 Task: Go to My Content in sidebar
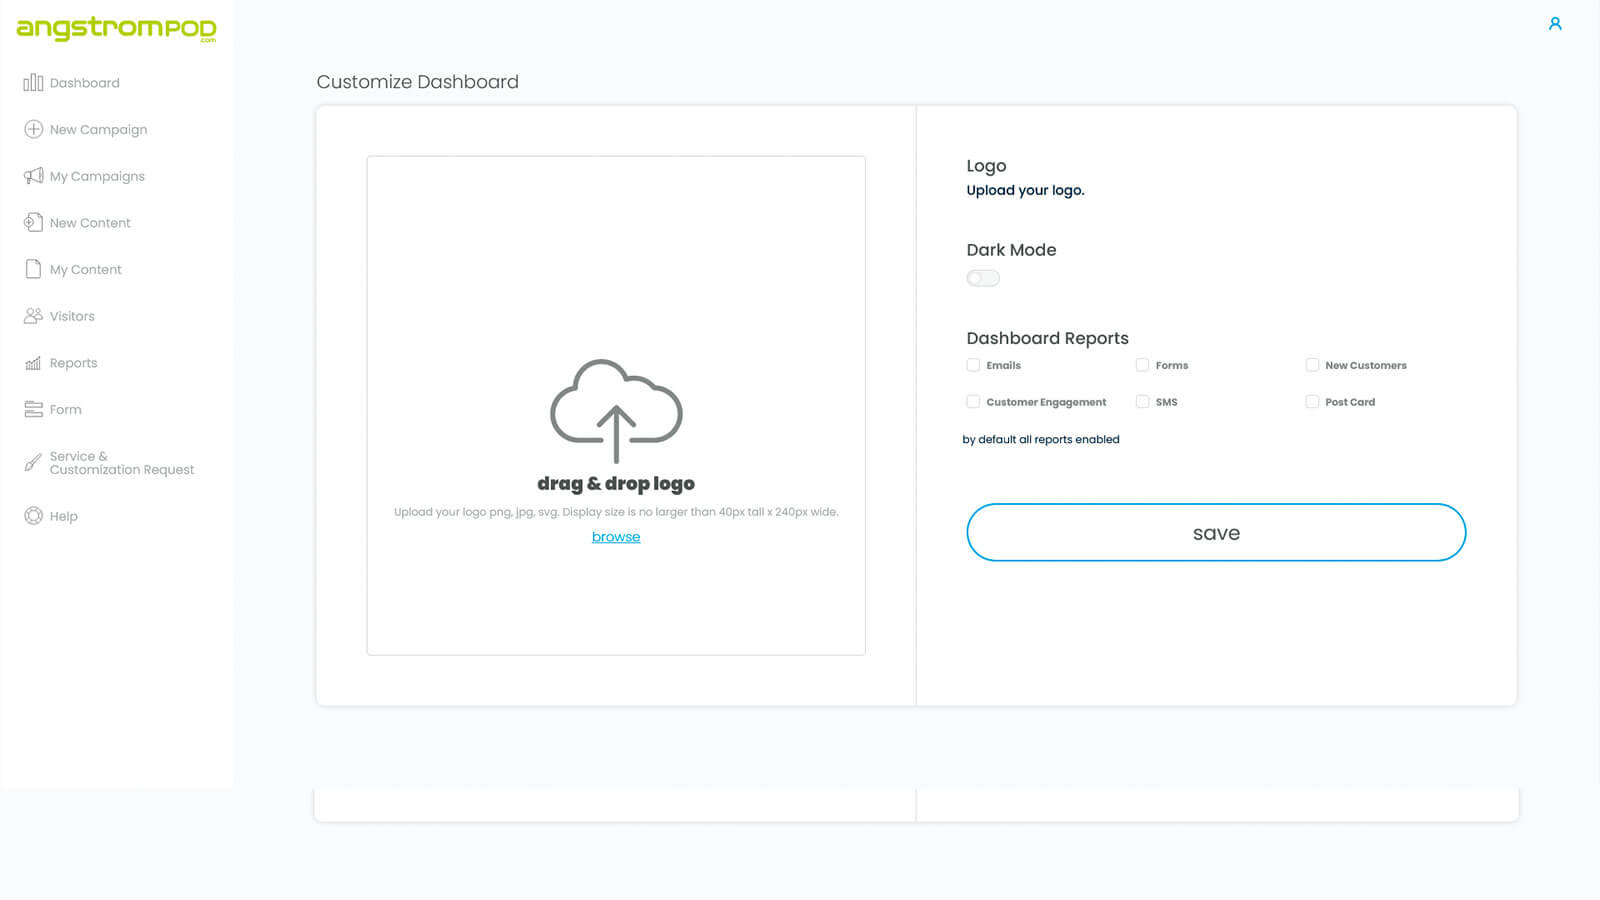point(85,269)
